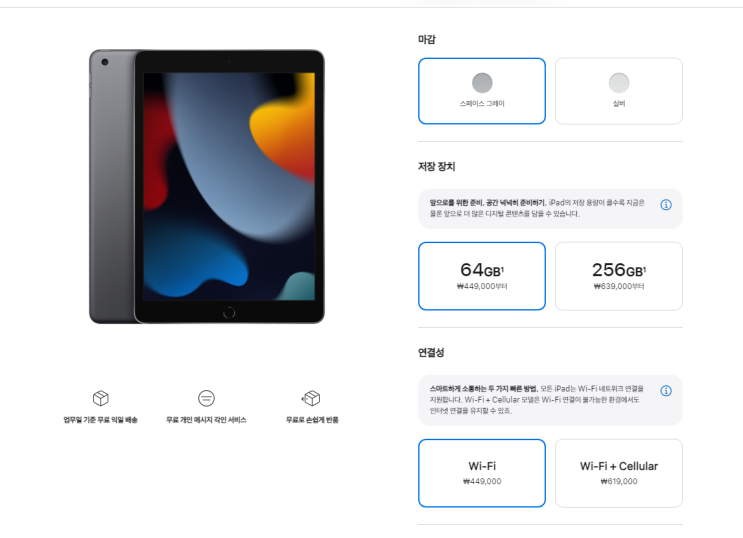The image size is (743, 538).
Task: Choose the Wi-Fi + Cellular option
Action: click(619, 473)
